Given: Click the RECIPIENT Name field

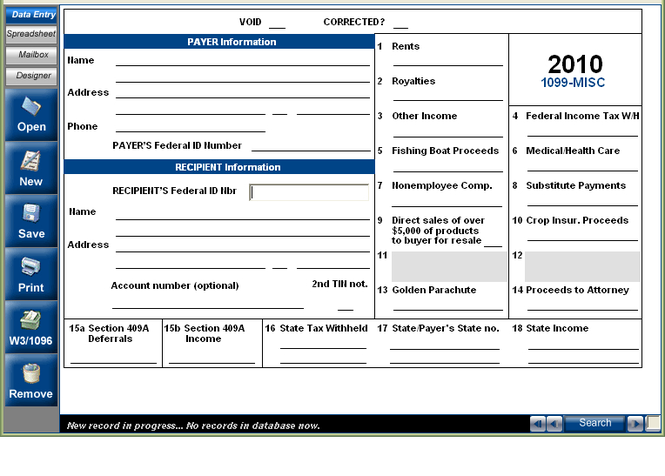Looking at the screenshot, I should click(243, 215).
